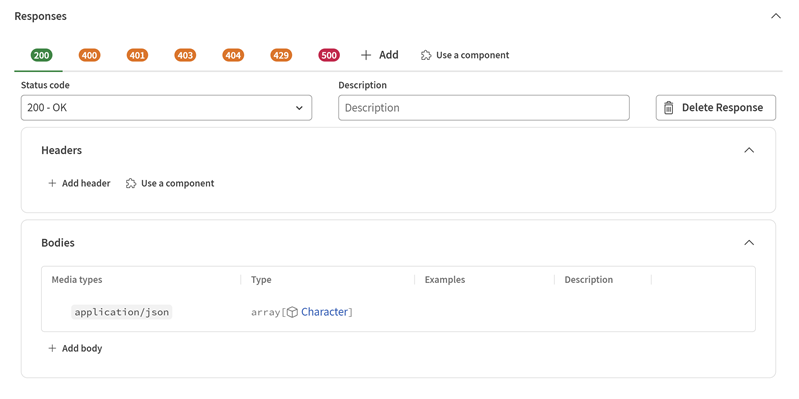Click Add header
799x399 pixels.
(x=79, y=183)
